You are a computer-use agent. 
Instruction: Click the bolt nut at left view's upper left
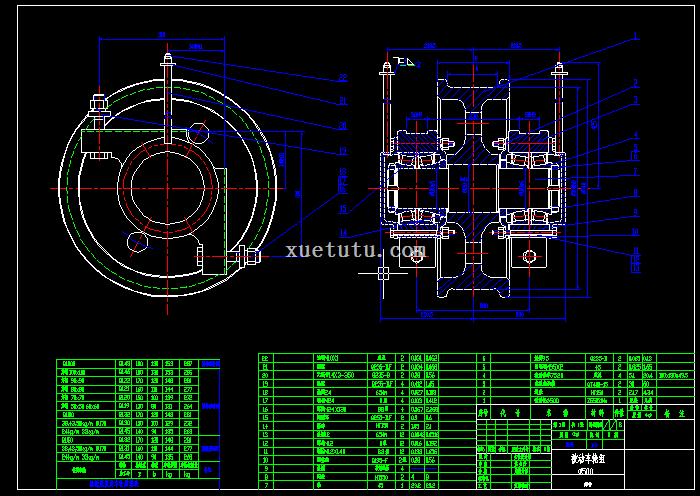click(x=99, y=103)
